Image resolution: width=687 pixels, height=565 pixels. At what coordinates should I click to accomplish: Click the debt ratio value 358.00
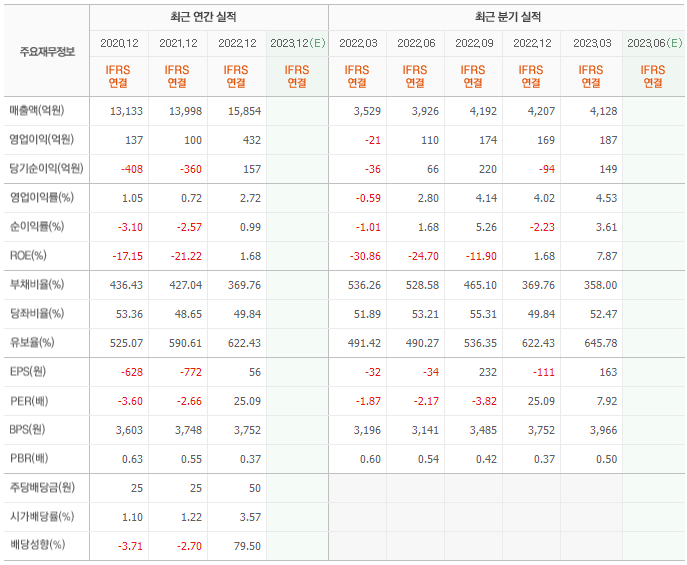(x=600, y=286)
